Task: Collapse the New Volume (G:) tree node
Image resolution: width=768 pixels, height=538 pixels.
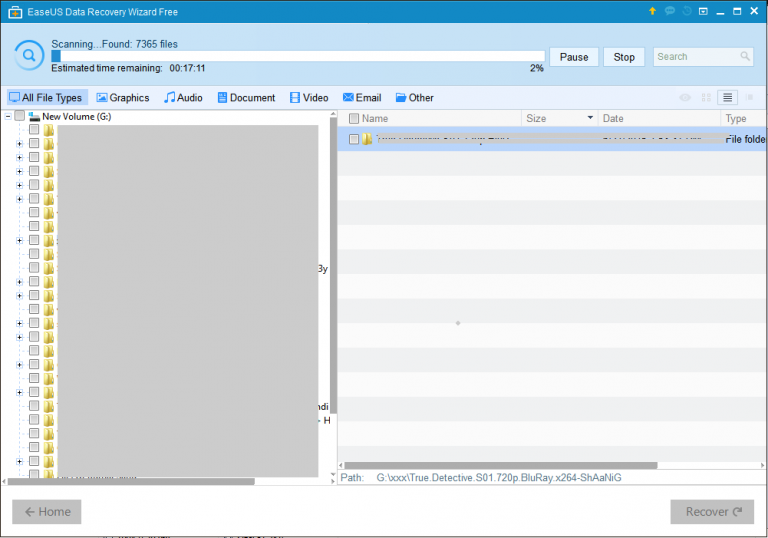Action: click(x=8, y=117)
